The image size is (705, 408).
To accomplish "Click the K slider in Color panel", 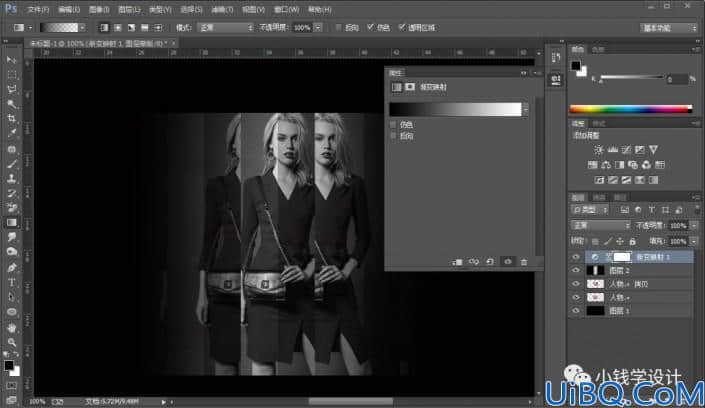I will pyautogui.click(x=632, y=77).
